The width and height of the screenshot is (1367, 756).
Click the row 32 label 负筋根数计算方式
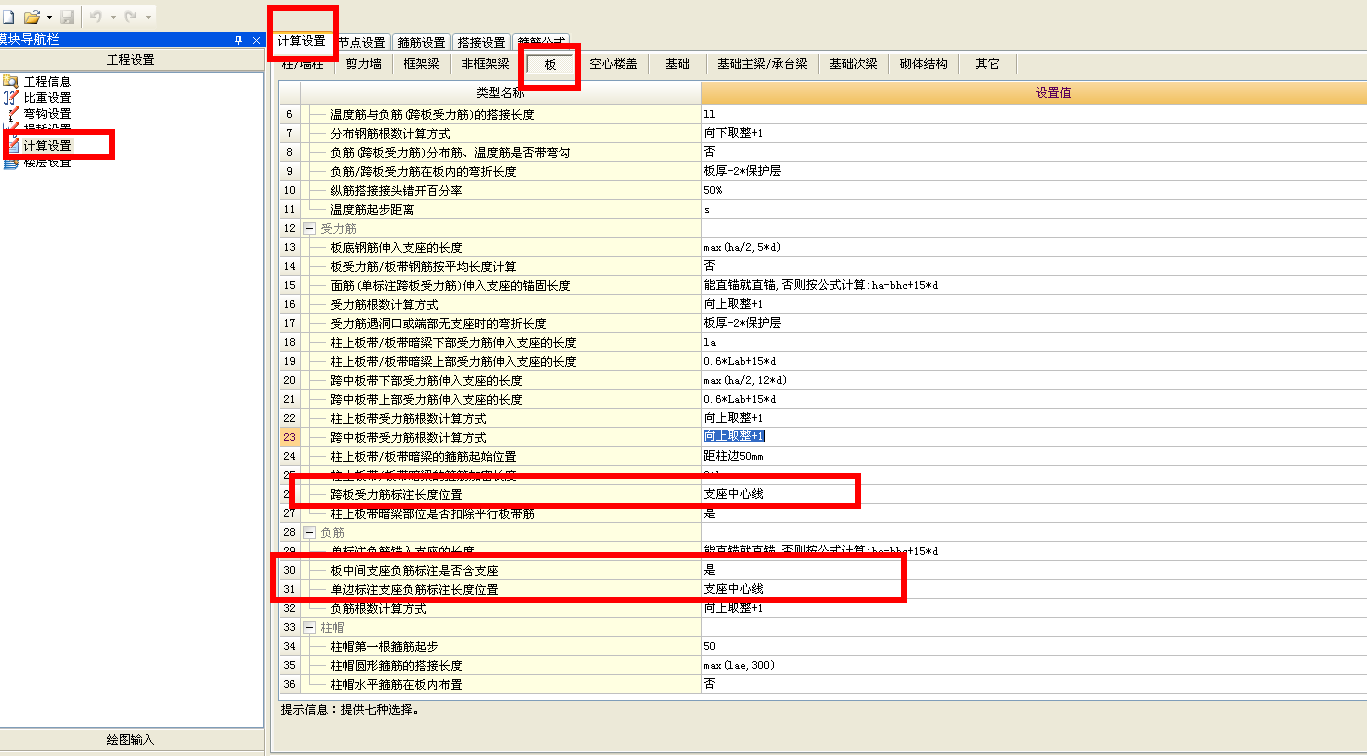378,608
